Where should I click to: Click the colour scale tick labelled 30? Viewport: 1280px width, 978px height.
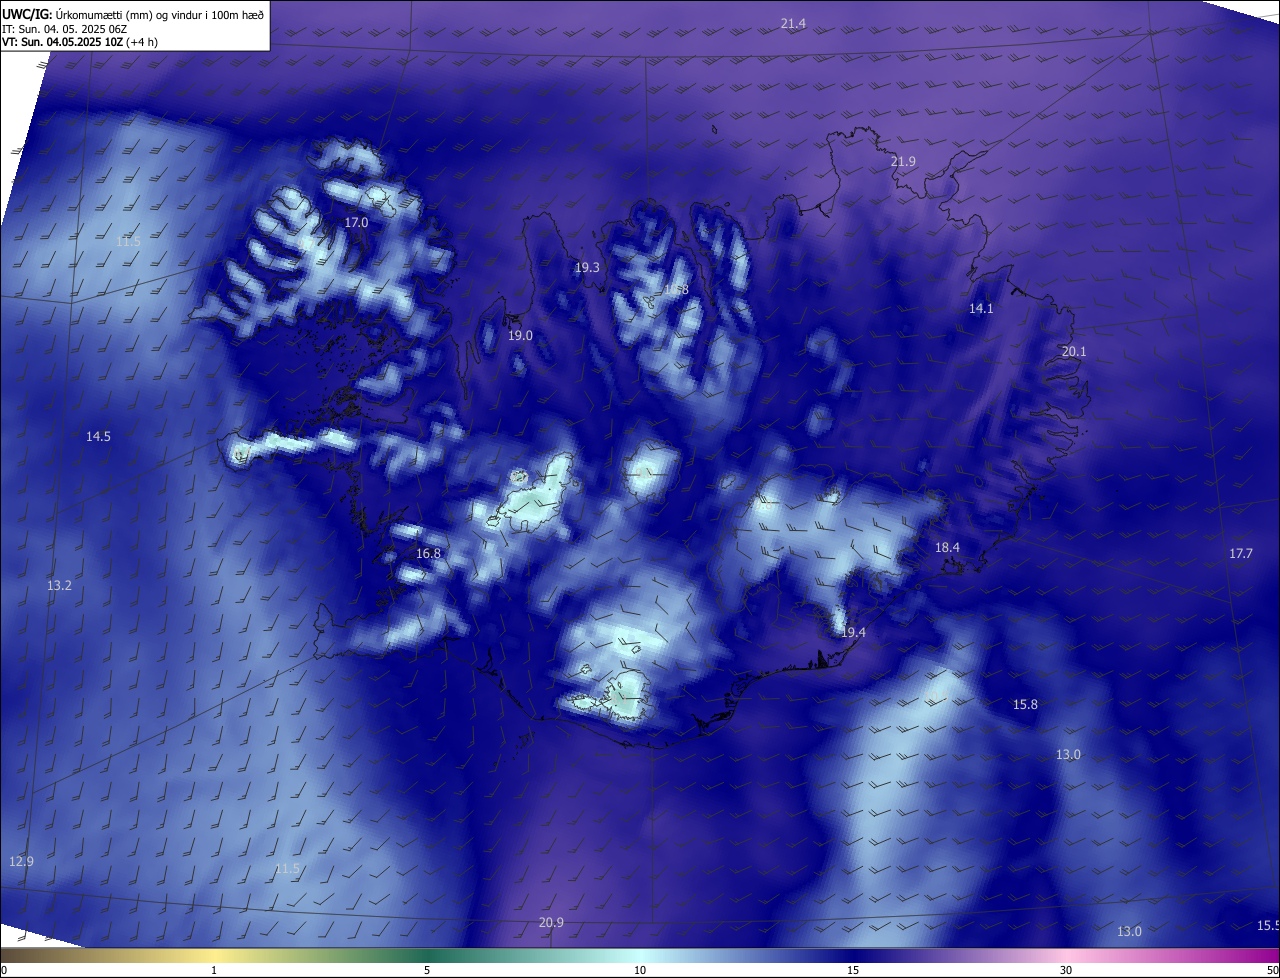(1066, 970)
